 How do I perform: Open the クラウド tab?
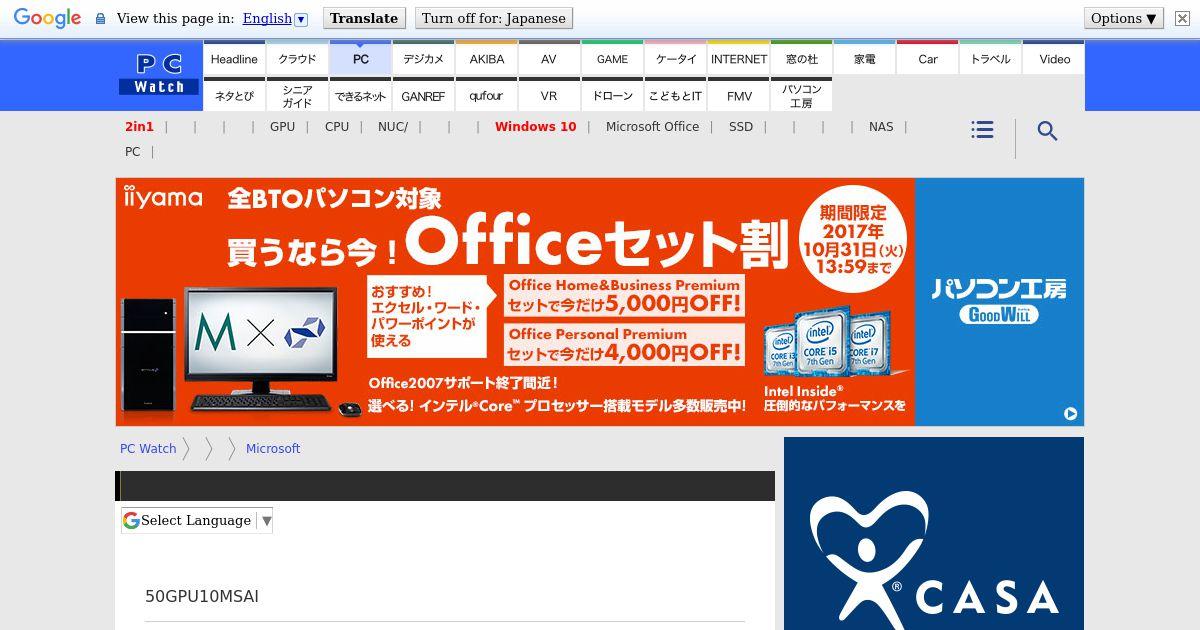click(x=297, y=58)
